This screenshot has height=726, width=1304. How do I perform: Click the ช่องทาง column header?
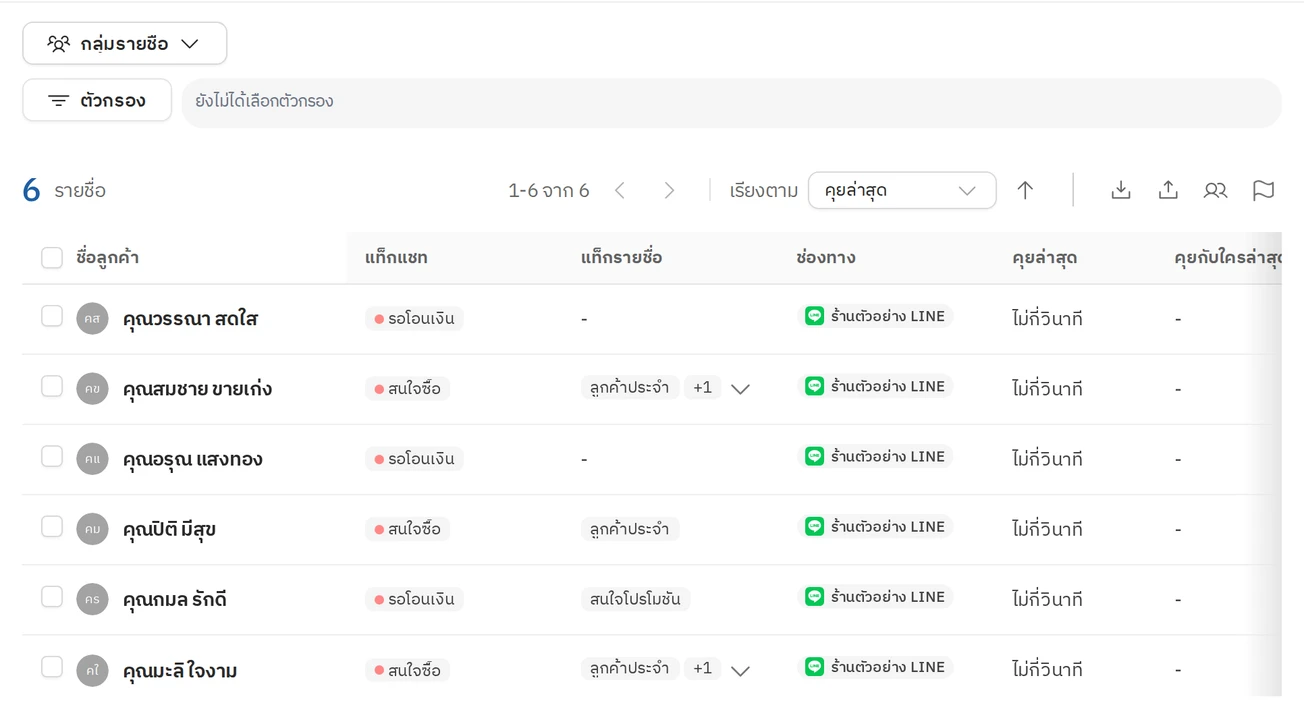pyautogui.click(x=825, y=258)
